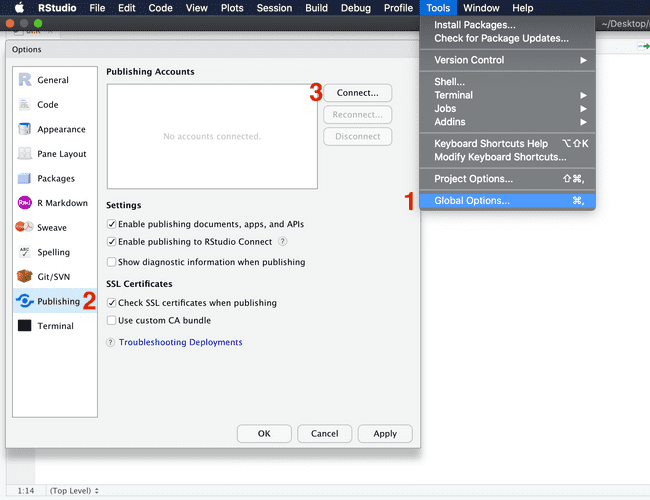
Task: Select the Appearance options category
Action: (55, 129)
